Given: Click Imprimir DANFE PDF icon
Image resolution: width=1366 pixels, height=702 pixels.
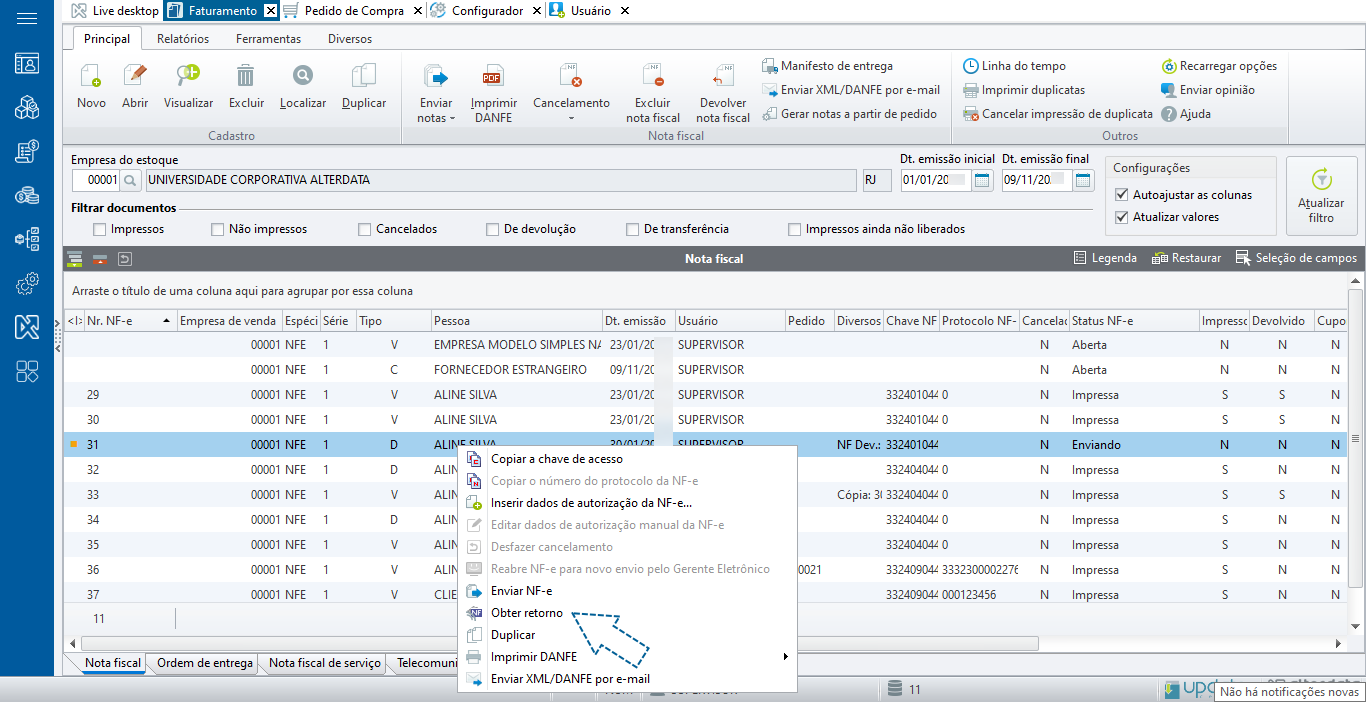Looking at the screenshot, I should (493, 77).
